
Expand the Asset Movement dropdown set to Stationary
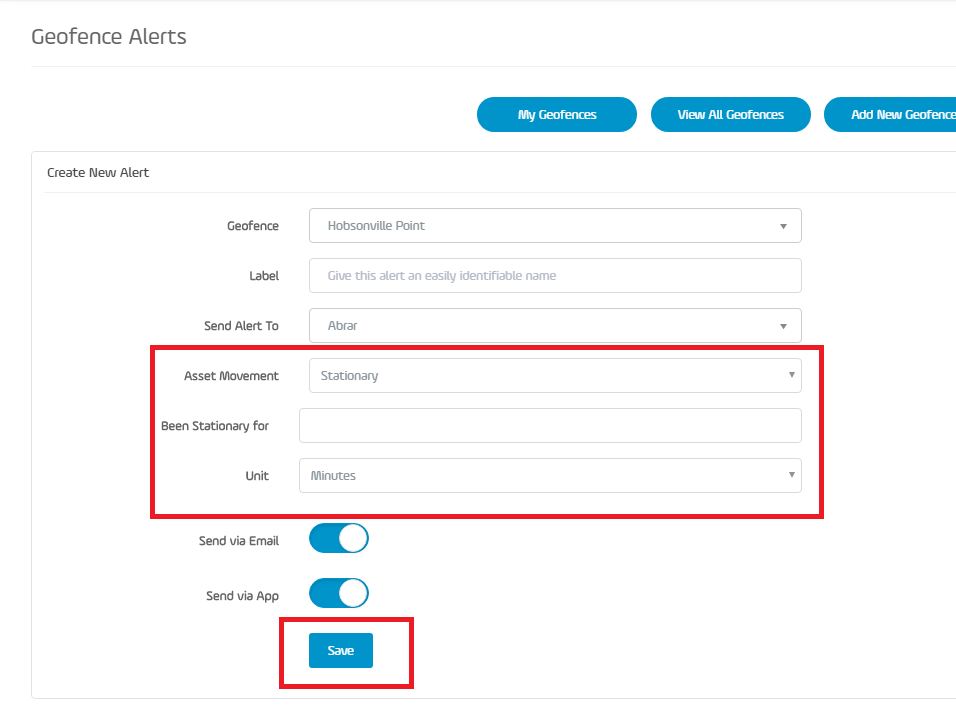point(555,376)
